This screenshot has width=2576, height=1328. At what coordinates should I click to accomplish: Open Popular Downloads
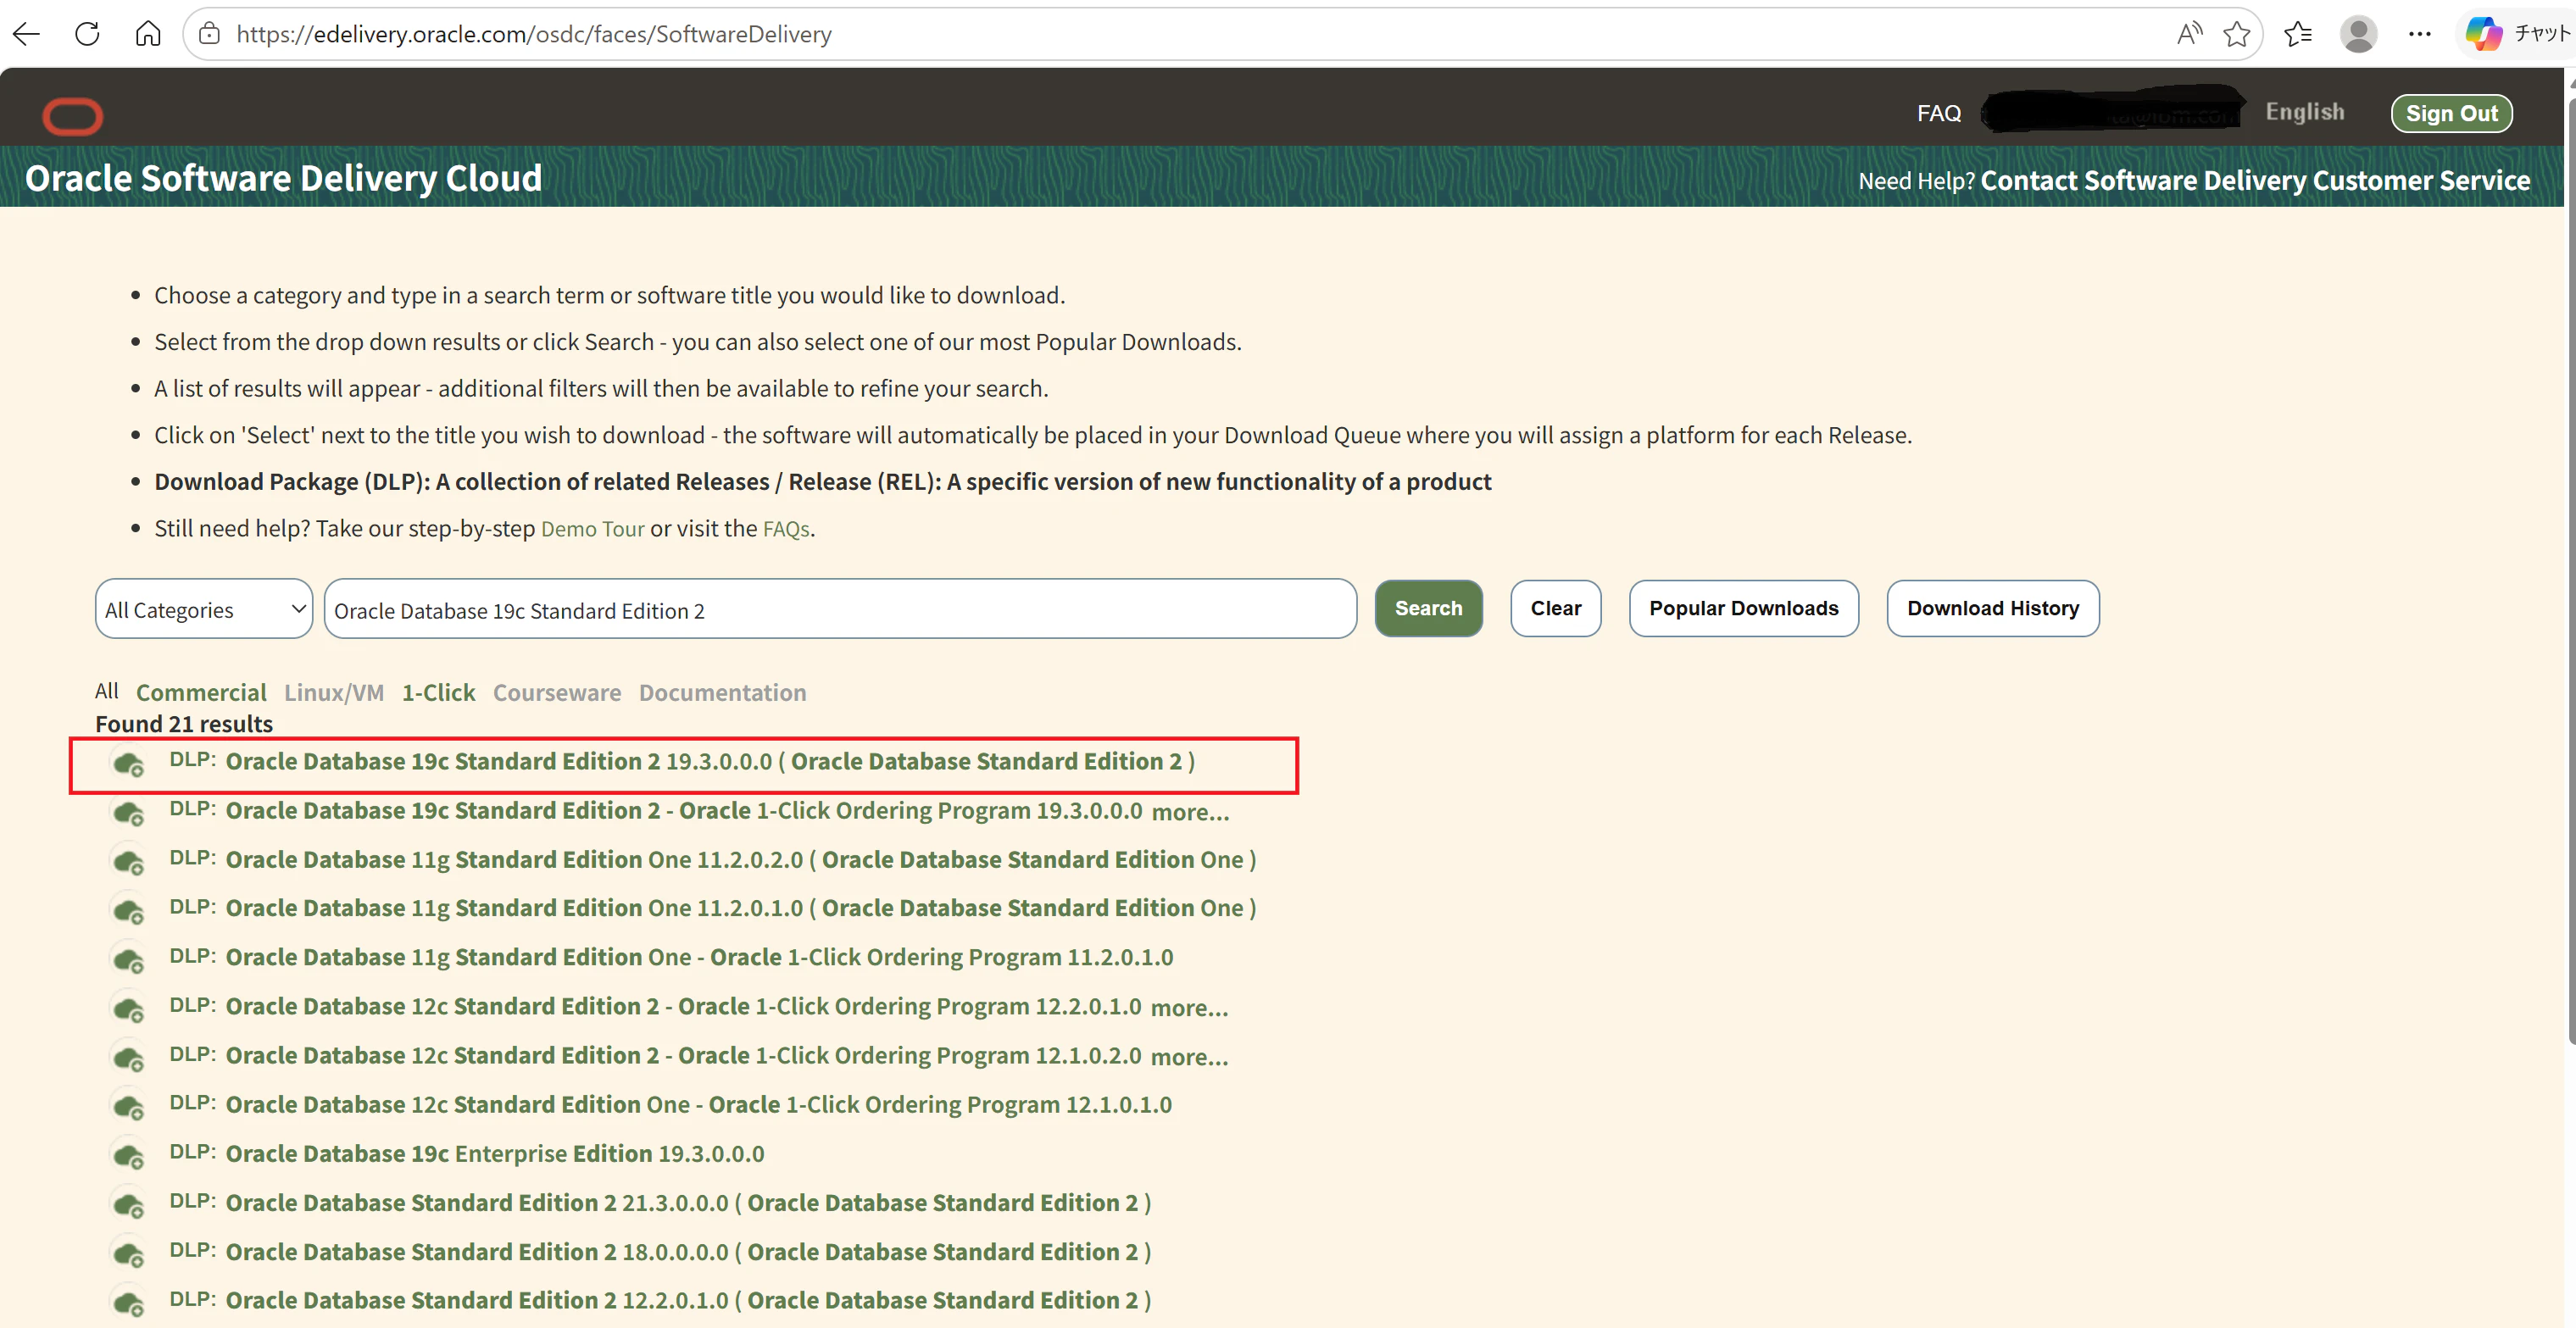(x=1743, y=609)
